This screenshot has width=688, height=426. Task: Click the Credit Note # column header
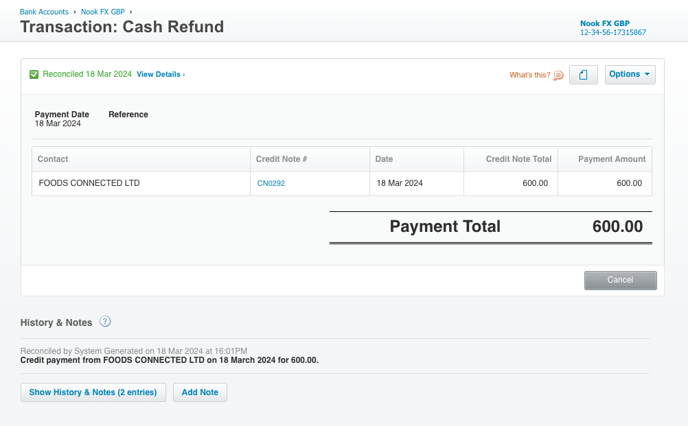click(x=281, y=159)
